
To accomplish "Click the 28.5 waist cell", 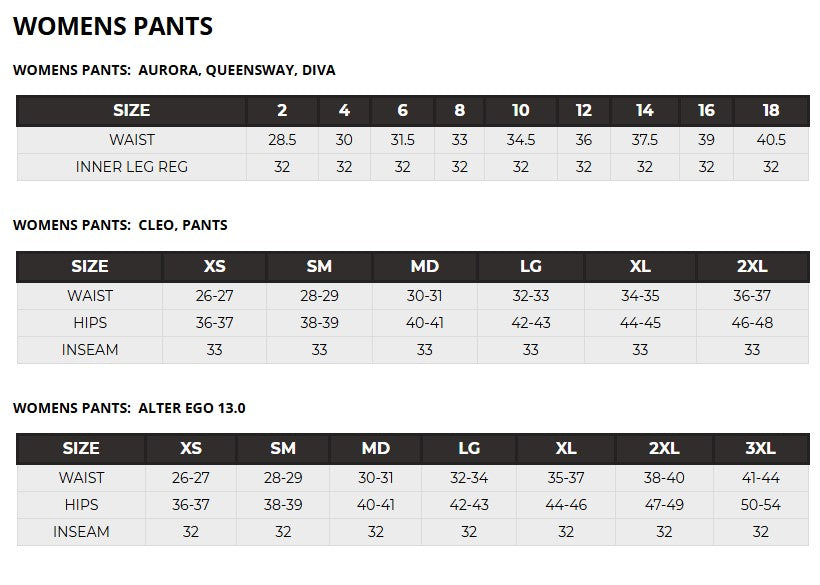I will [x=282, y=140].
